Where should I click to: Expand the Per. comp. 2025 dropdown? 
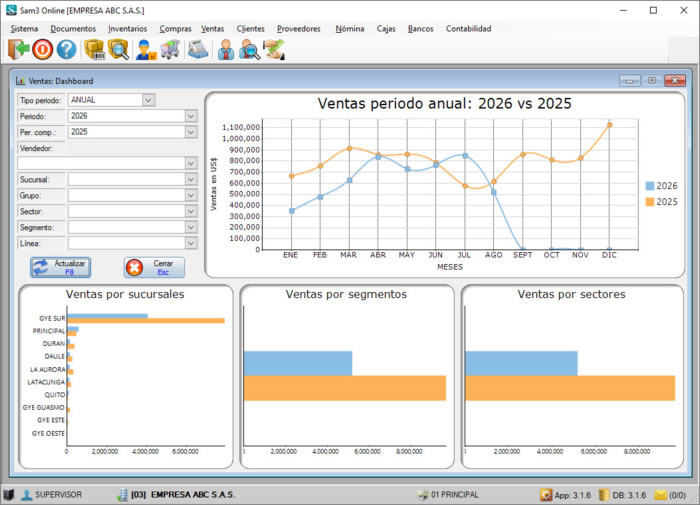pyautogui.click(x=191, y=132)
